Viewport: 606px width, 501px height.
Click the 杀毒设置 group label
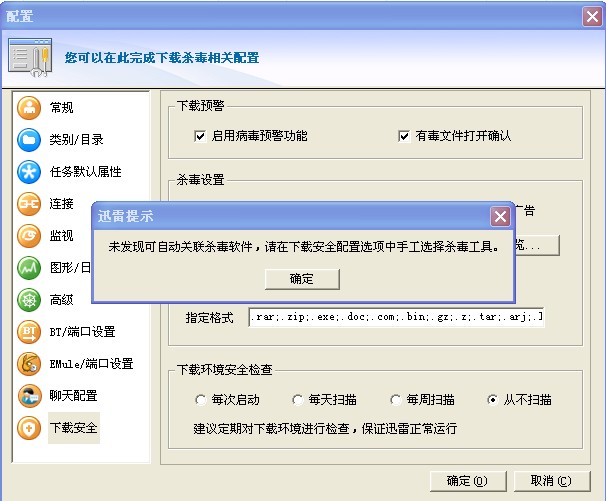[x=201, y=180]
